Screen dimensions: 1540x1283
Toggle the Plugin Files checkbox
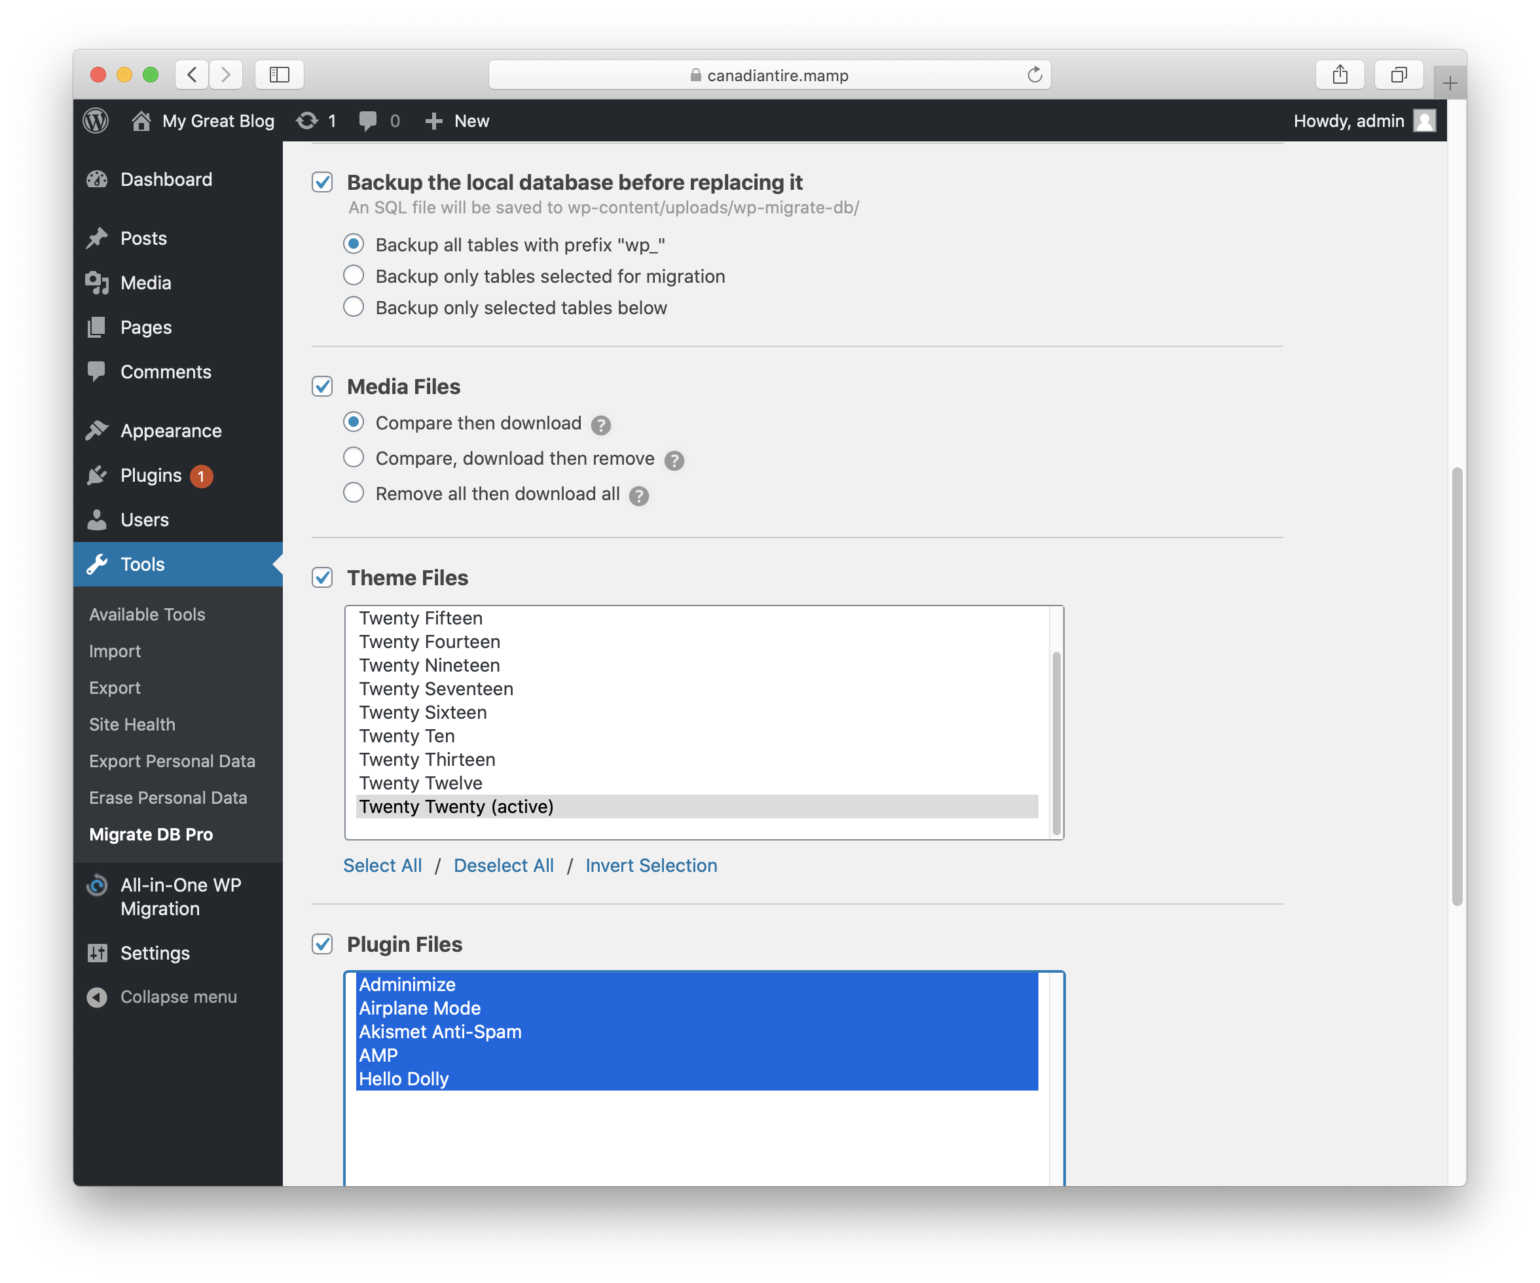(322, 944)
